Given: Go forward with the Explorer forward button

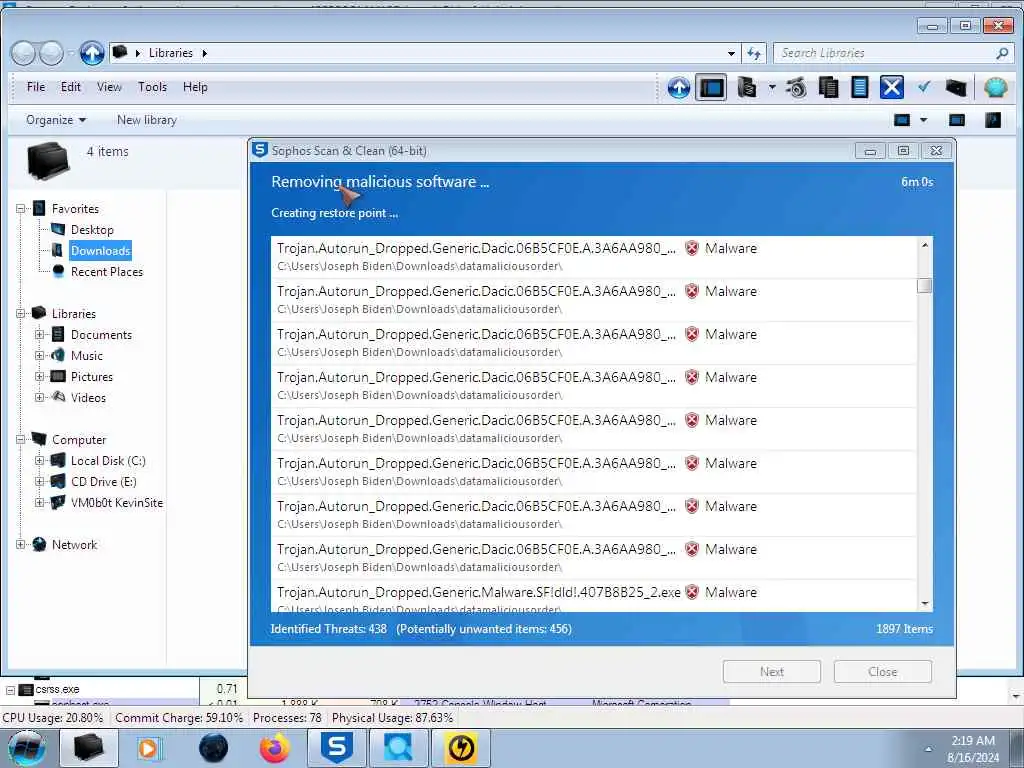Looking at the screenshot, I should [x=51, y=53].
